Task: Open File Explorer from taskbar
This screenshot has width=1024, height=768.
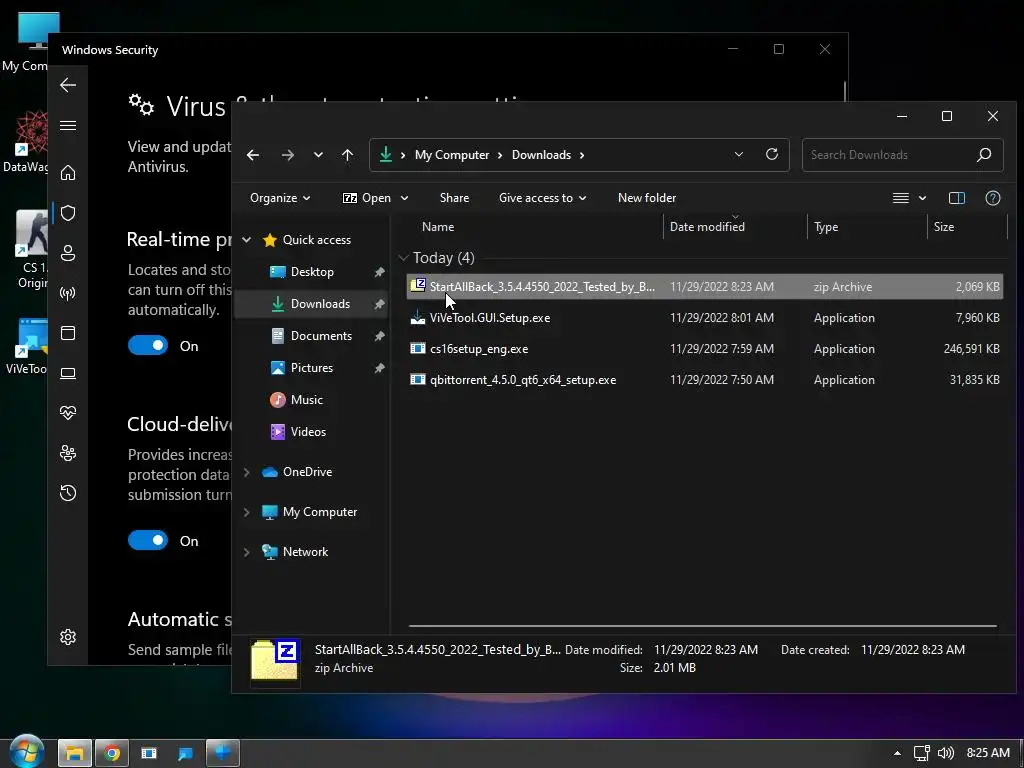Action: point(74,753)
